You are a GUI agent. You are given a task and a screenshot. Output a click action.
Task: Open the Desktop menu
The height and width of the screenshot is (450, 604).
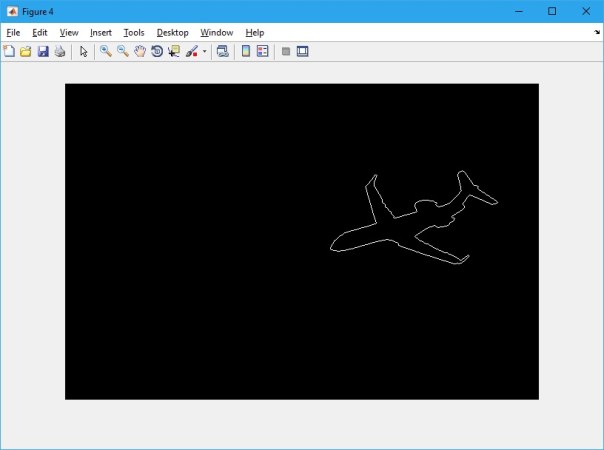tap(173, 33)
